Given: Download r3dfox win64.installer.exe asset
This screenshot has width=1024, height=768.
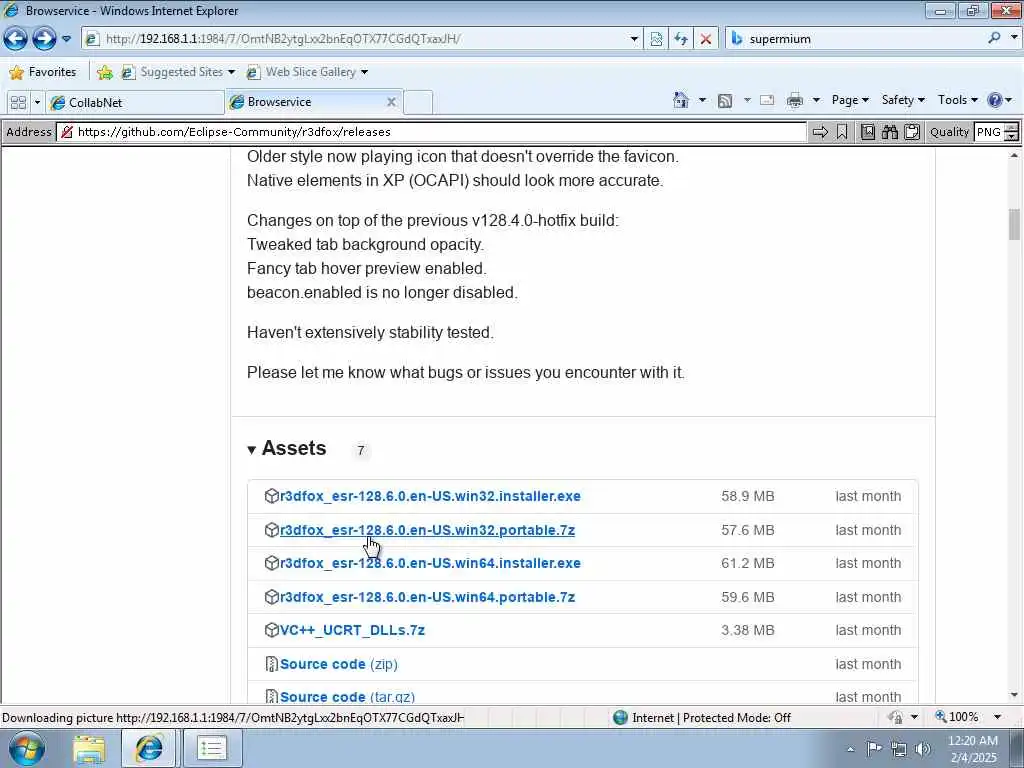Looking at the screenshot, I should coord(430,563).
